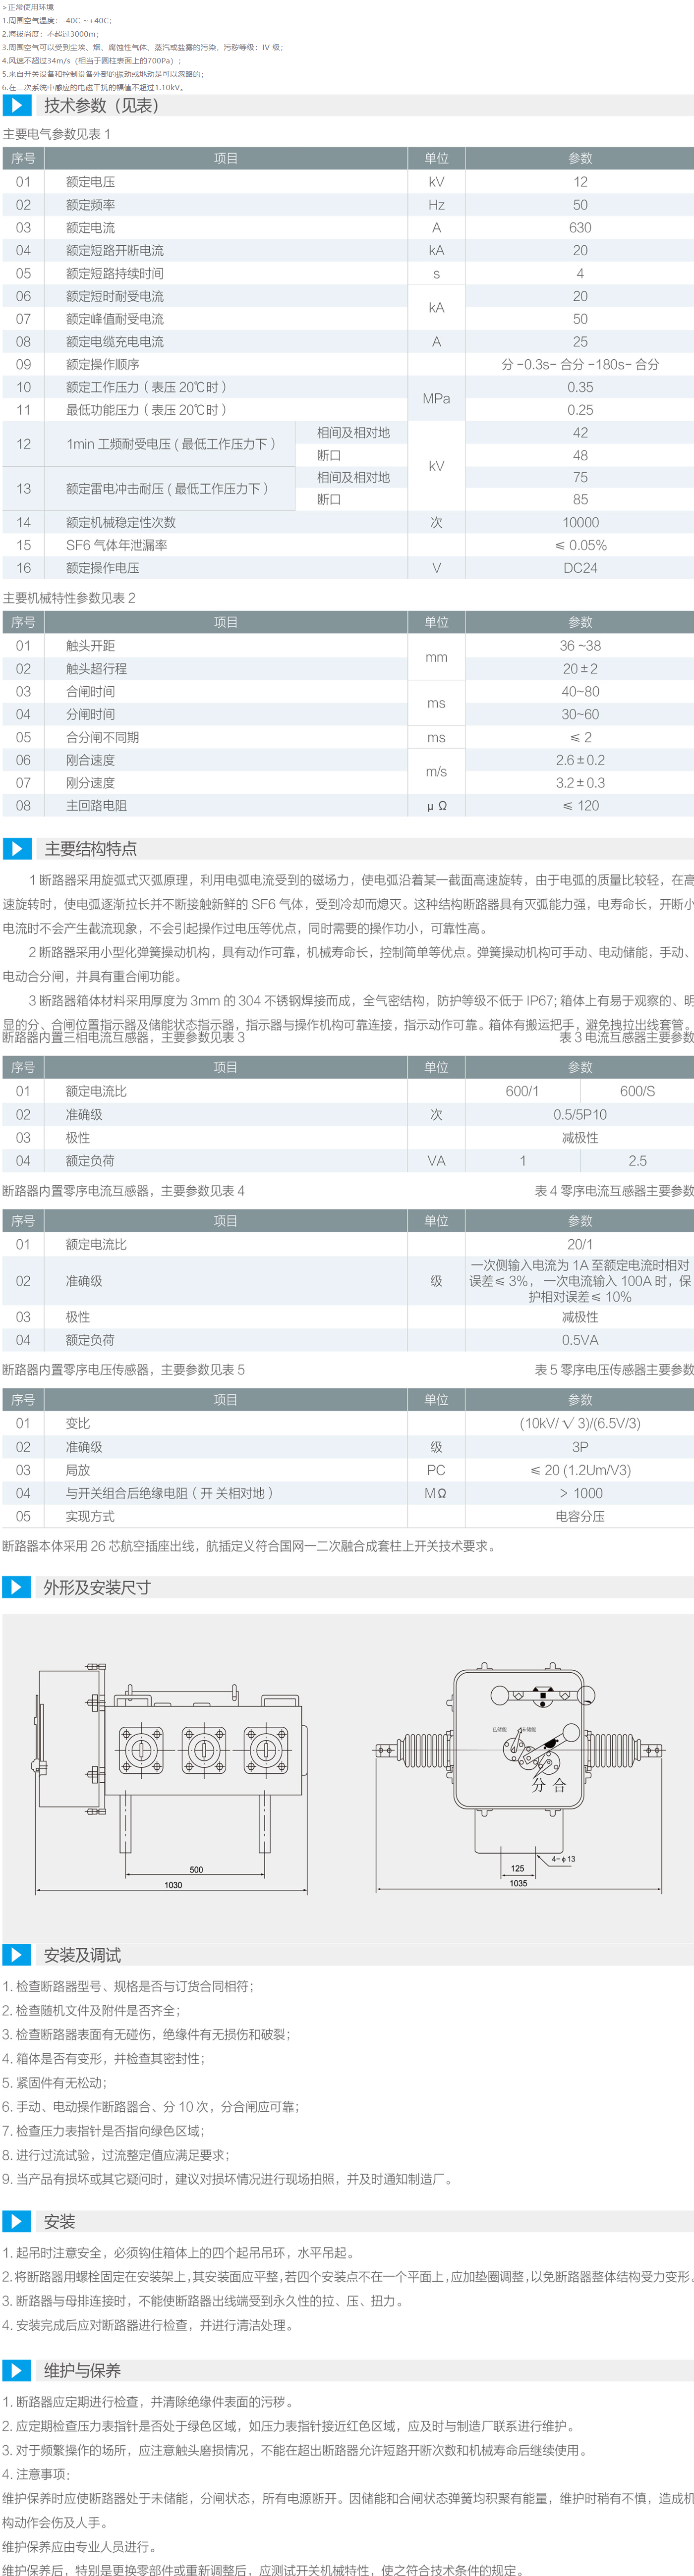Click the 合分闸不同期 row label
The height and width of the screenshot is (2576, 694).
(102, 737)
